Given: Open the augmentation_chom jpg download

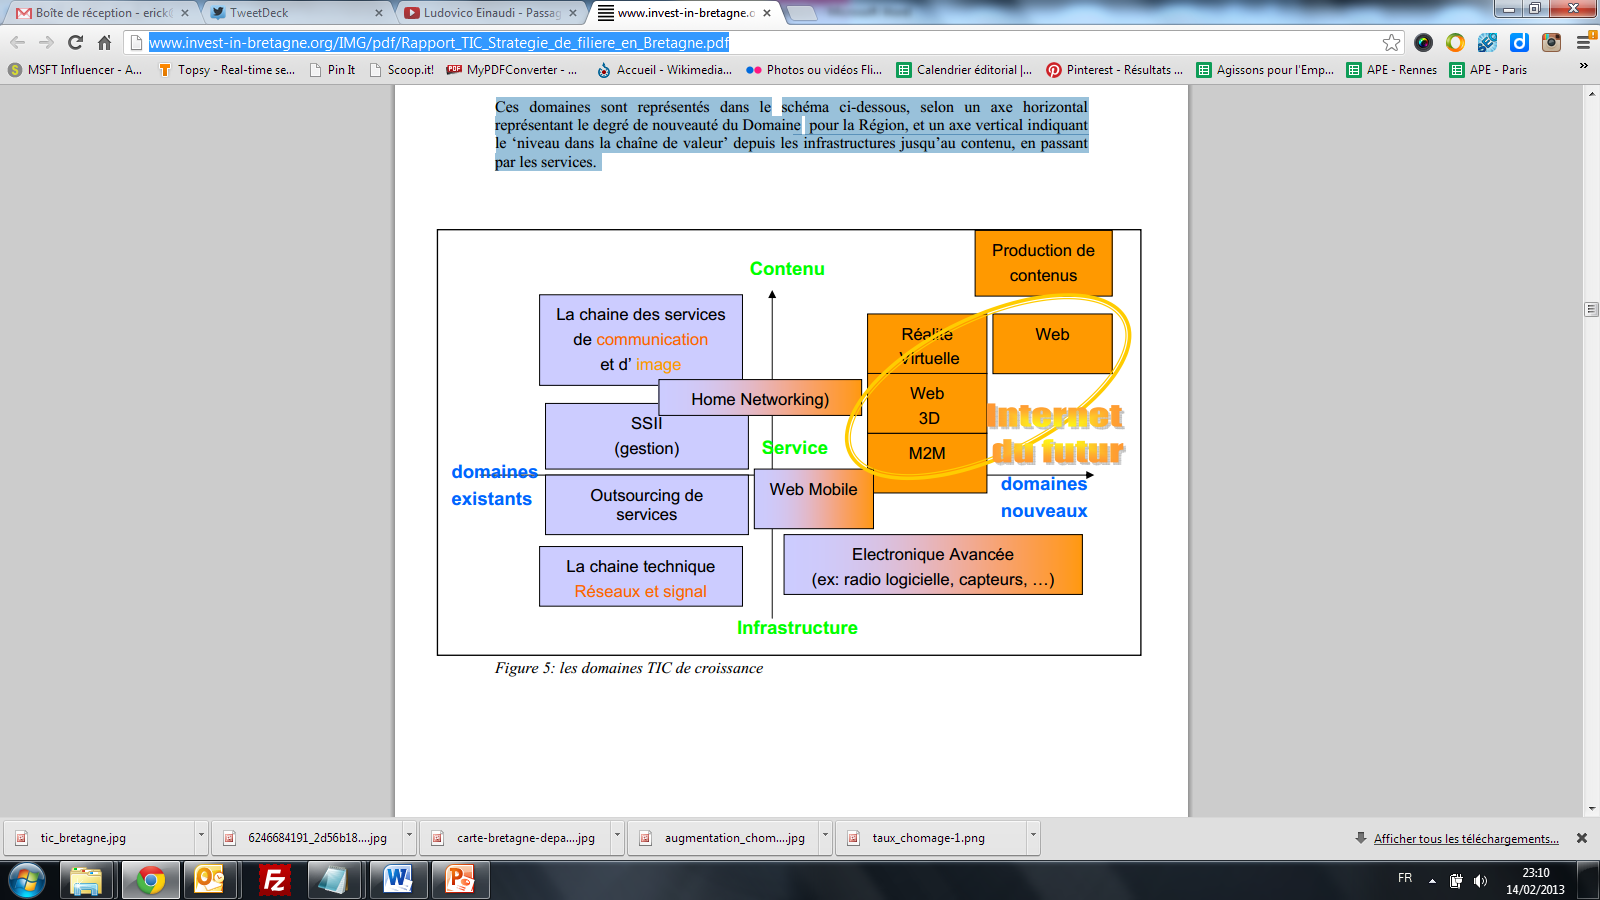Looking at the screenshot, I should [x=723, y=838].
